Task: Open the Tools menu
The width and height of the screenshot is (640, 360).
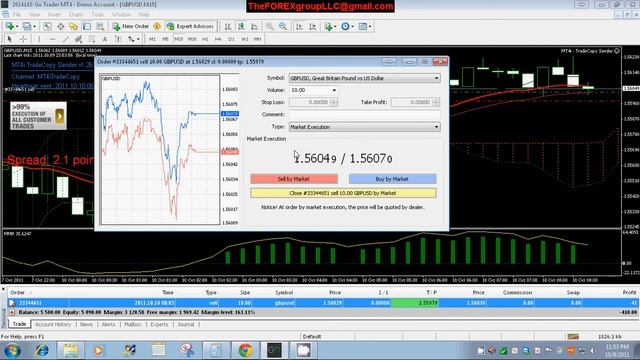Action: tap(98, 14)
